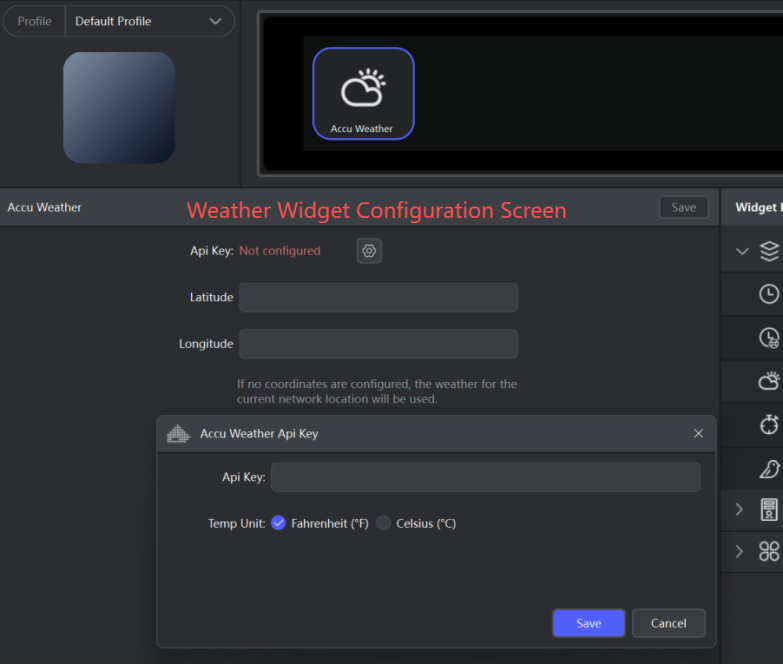The width and height of the screenshot is (783, 665).
Task: Click the blue Save button in dialog
Action: (589, 623)
